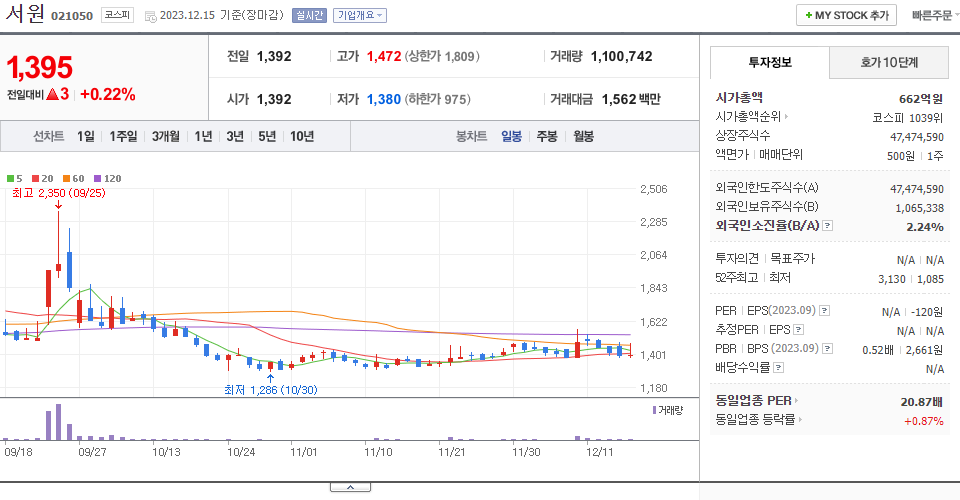The width and height of the screenshot is (960, 500).
Task: Select the 5년 line chart period
Action: pyautogui.click(x=267, y=136)
